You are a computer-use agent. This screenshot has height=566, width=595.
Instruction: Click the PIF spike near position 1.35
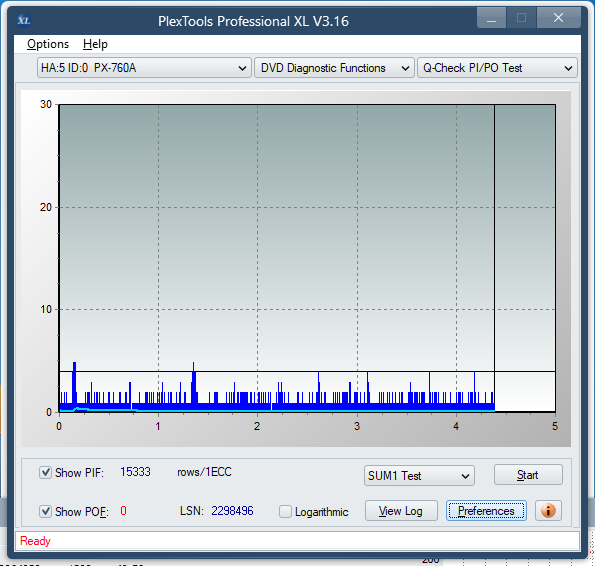(x=194, y=383)
